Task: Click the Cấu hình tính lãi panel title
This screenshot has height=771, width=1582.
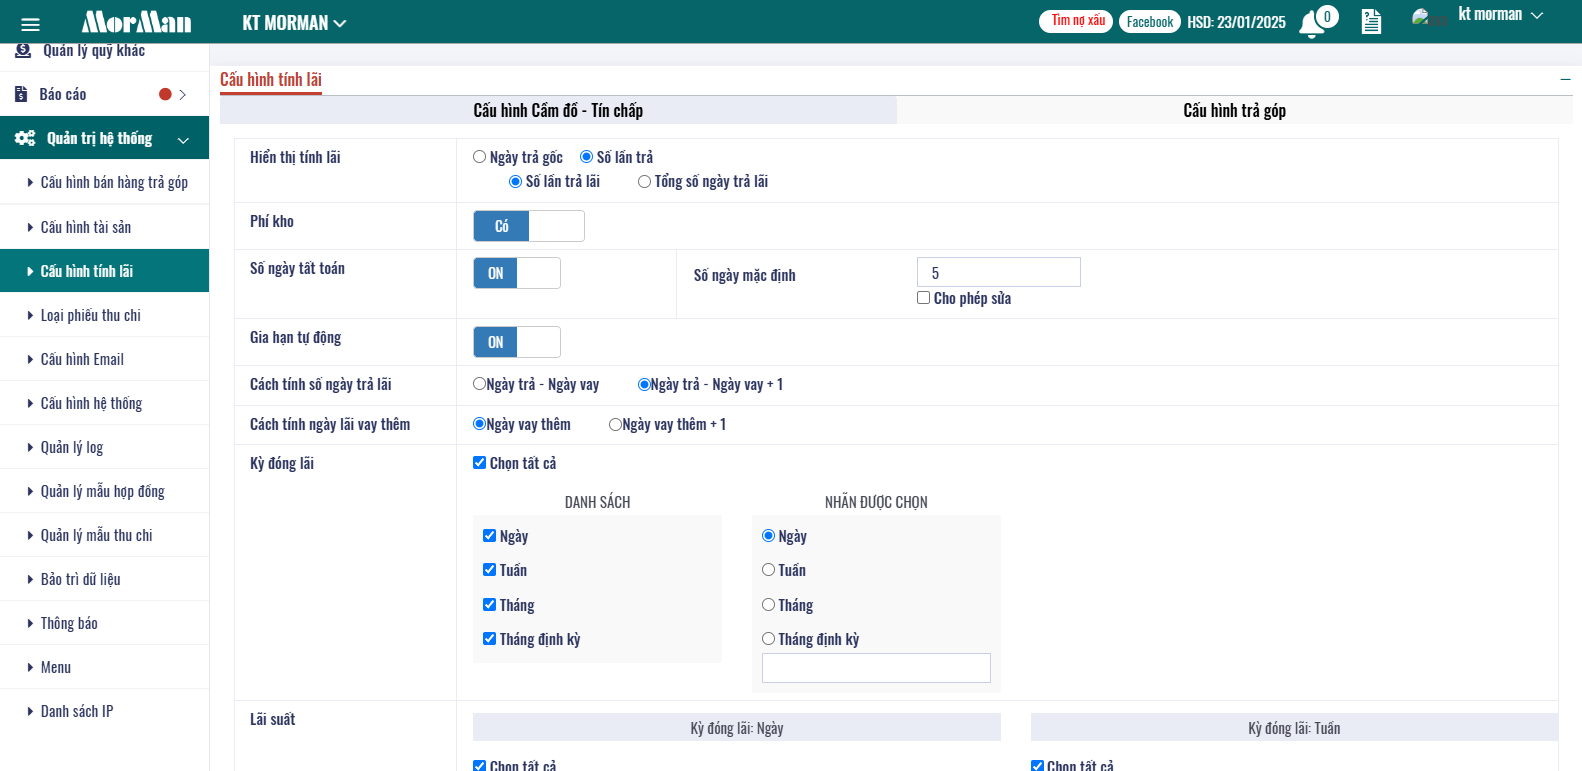Action: point(271,79)
